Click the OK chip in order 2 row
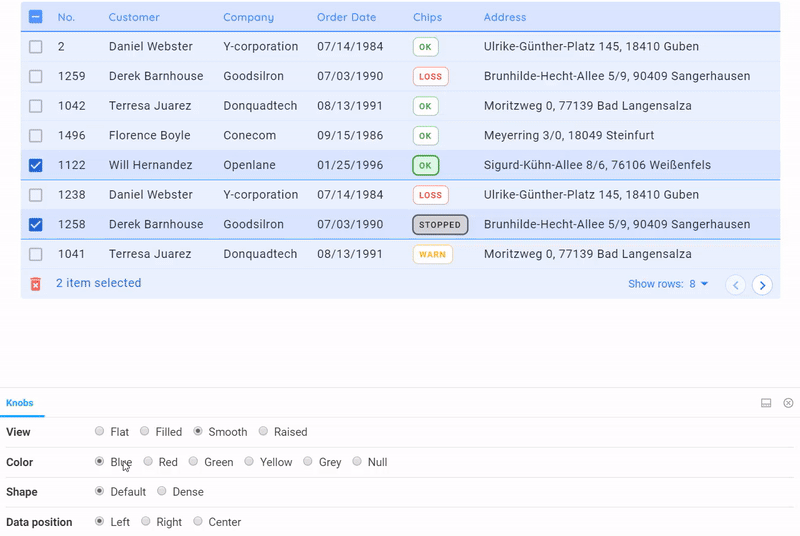800x536 pixels. [x=426, y=47]
